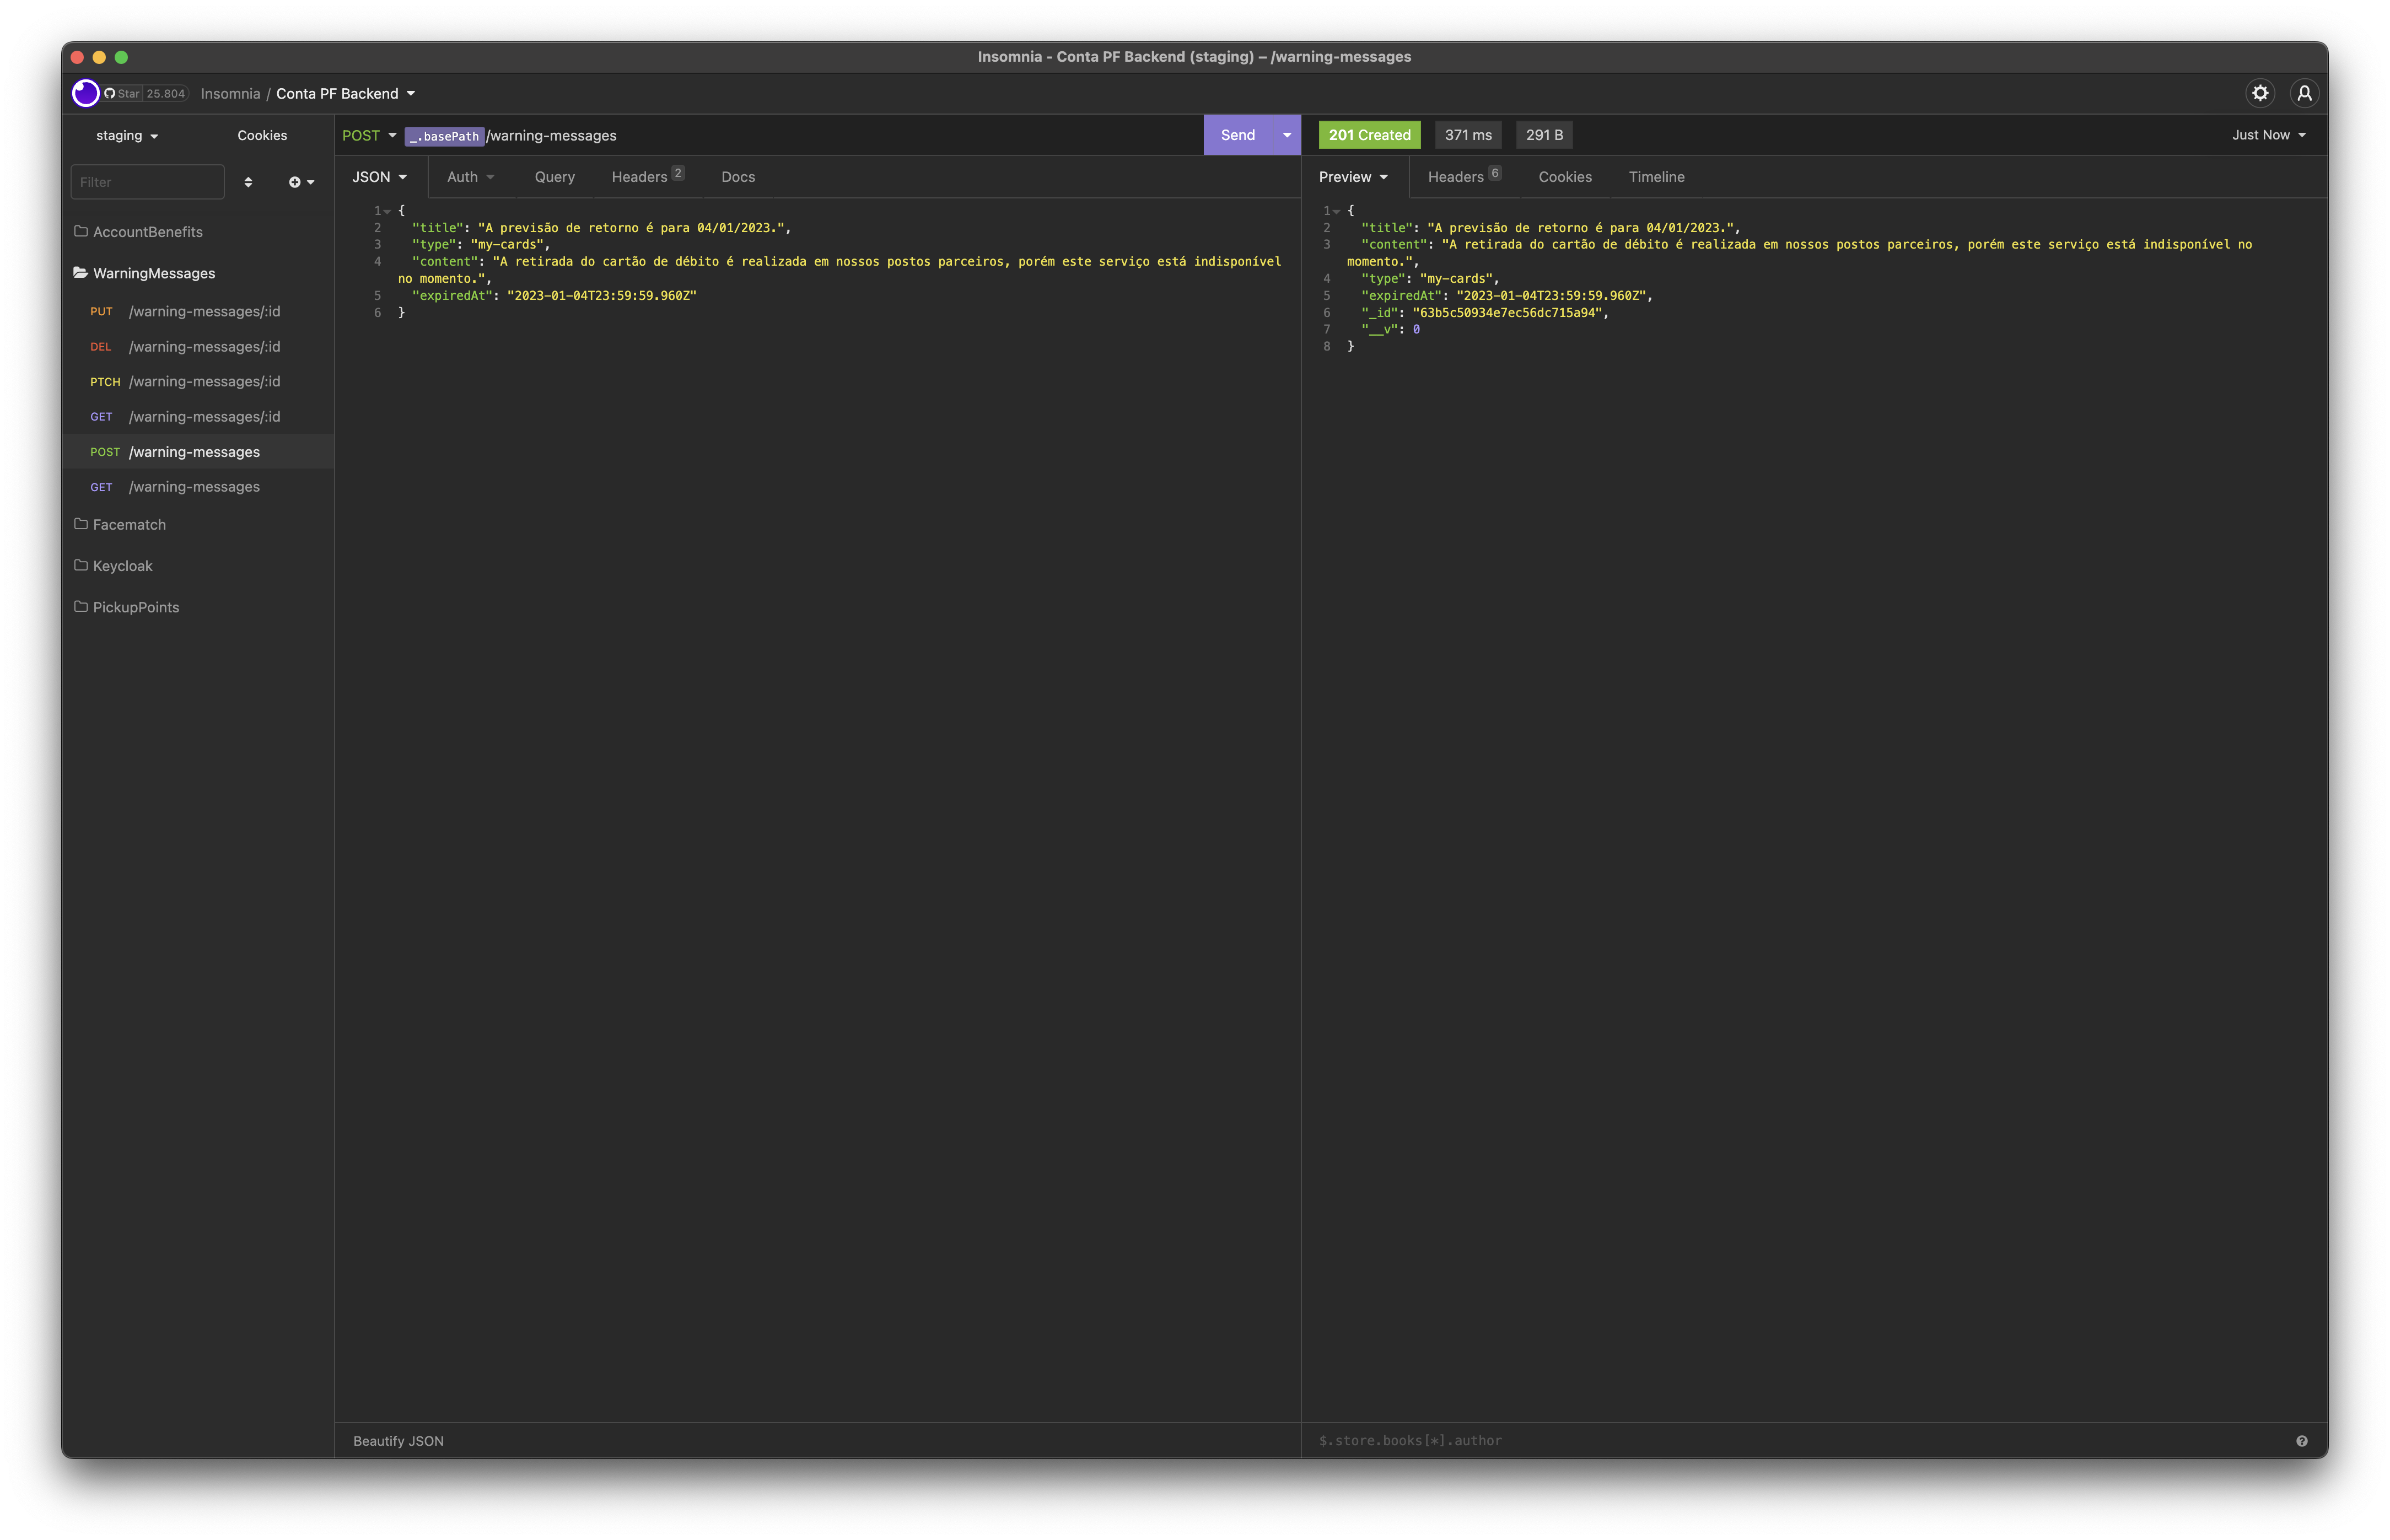Click the JSONPath response filter field

pos(1800,1441)
